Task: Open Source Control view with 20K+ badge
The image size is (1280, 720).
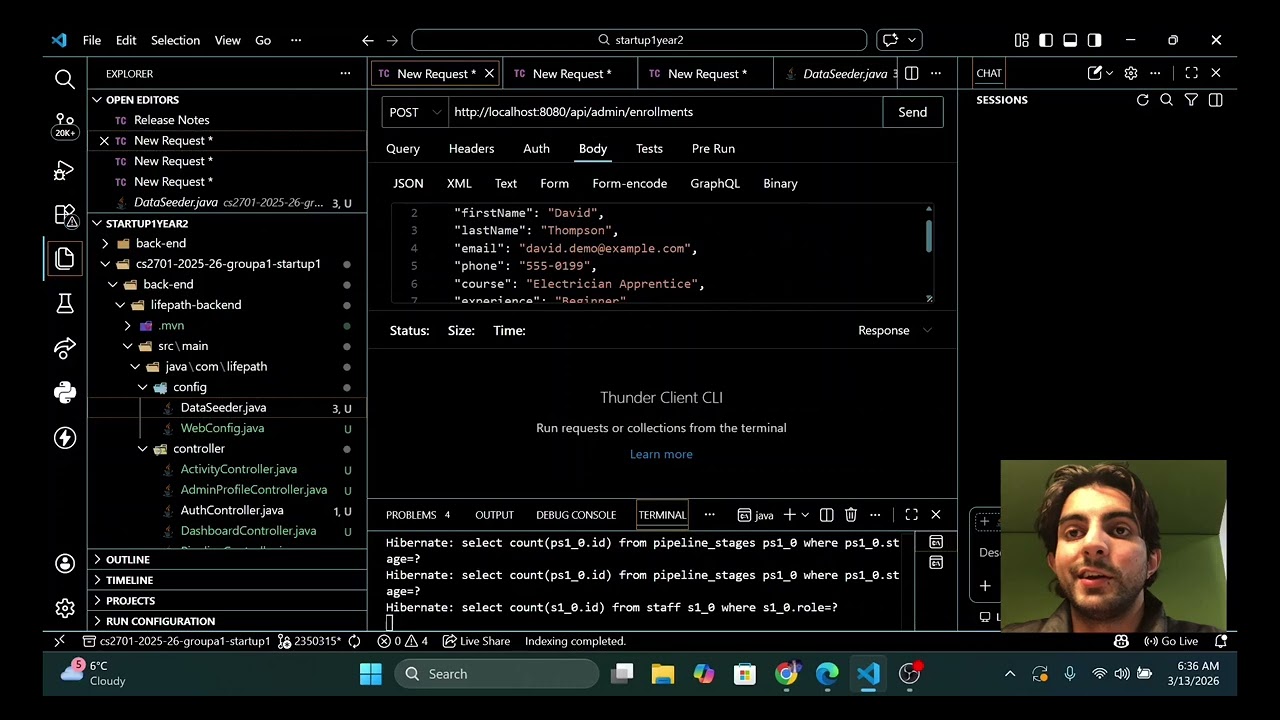Action: (65, 124)
